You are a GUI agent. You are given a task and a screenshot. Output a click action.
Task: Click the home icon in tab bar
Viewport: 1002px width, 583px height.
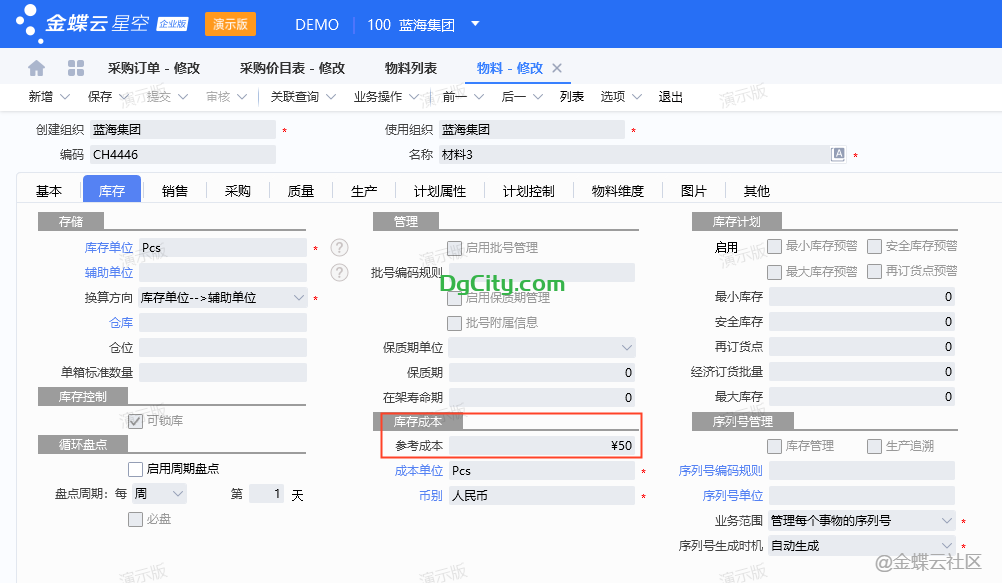point(37,68)
